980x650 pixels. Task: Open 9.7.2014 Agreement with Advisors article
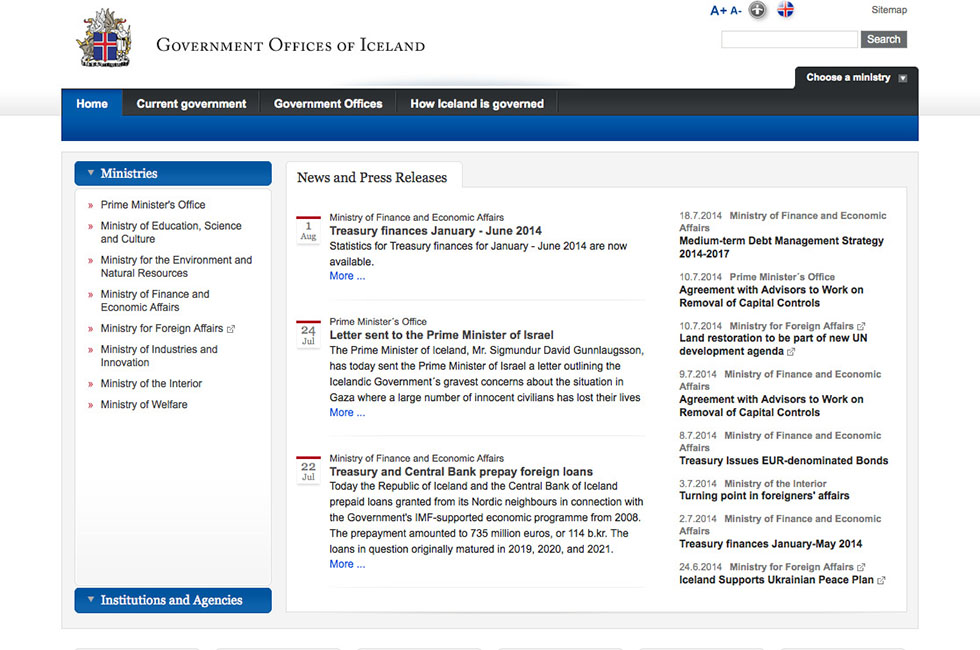click(x=771, y=406)
